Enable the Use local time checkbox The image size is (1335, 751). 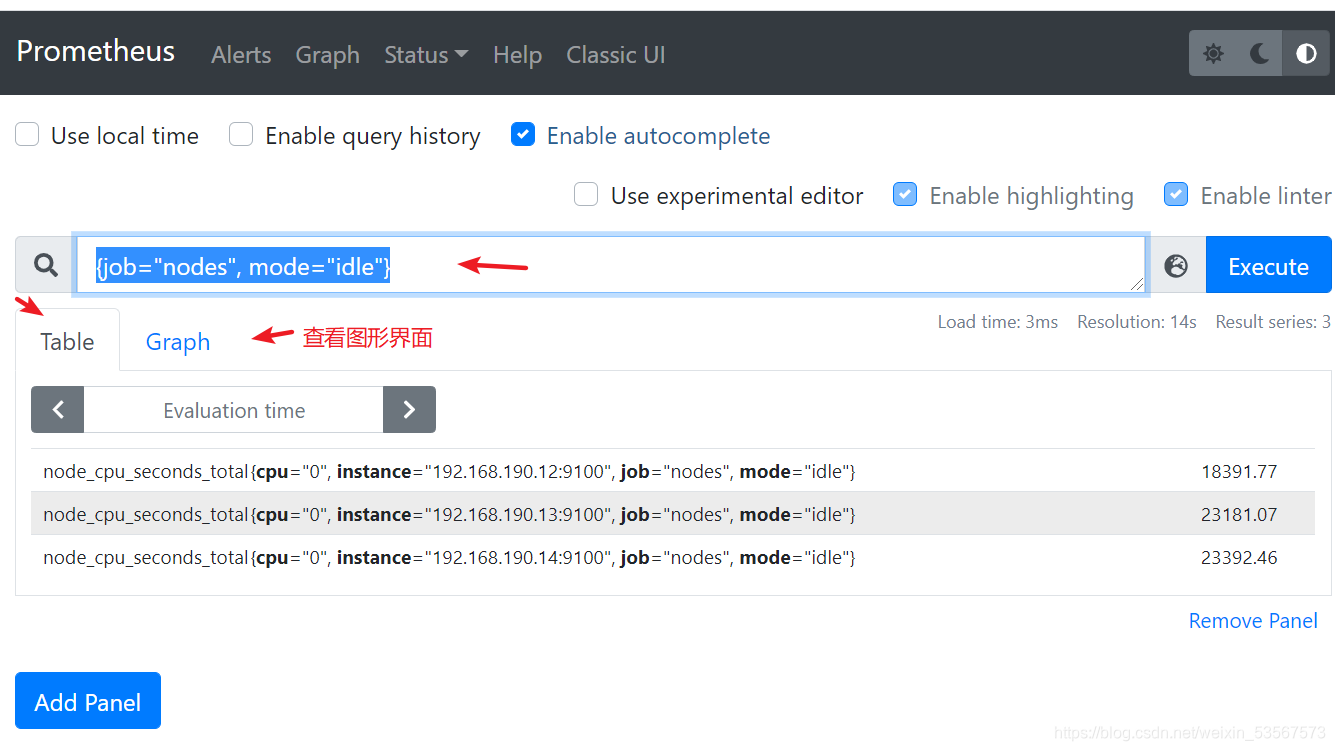(27, 135)
